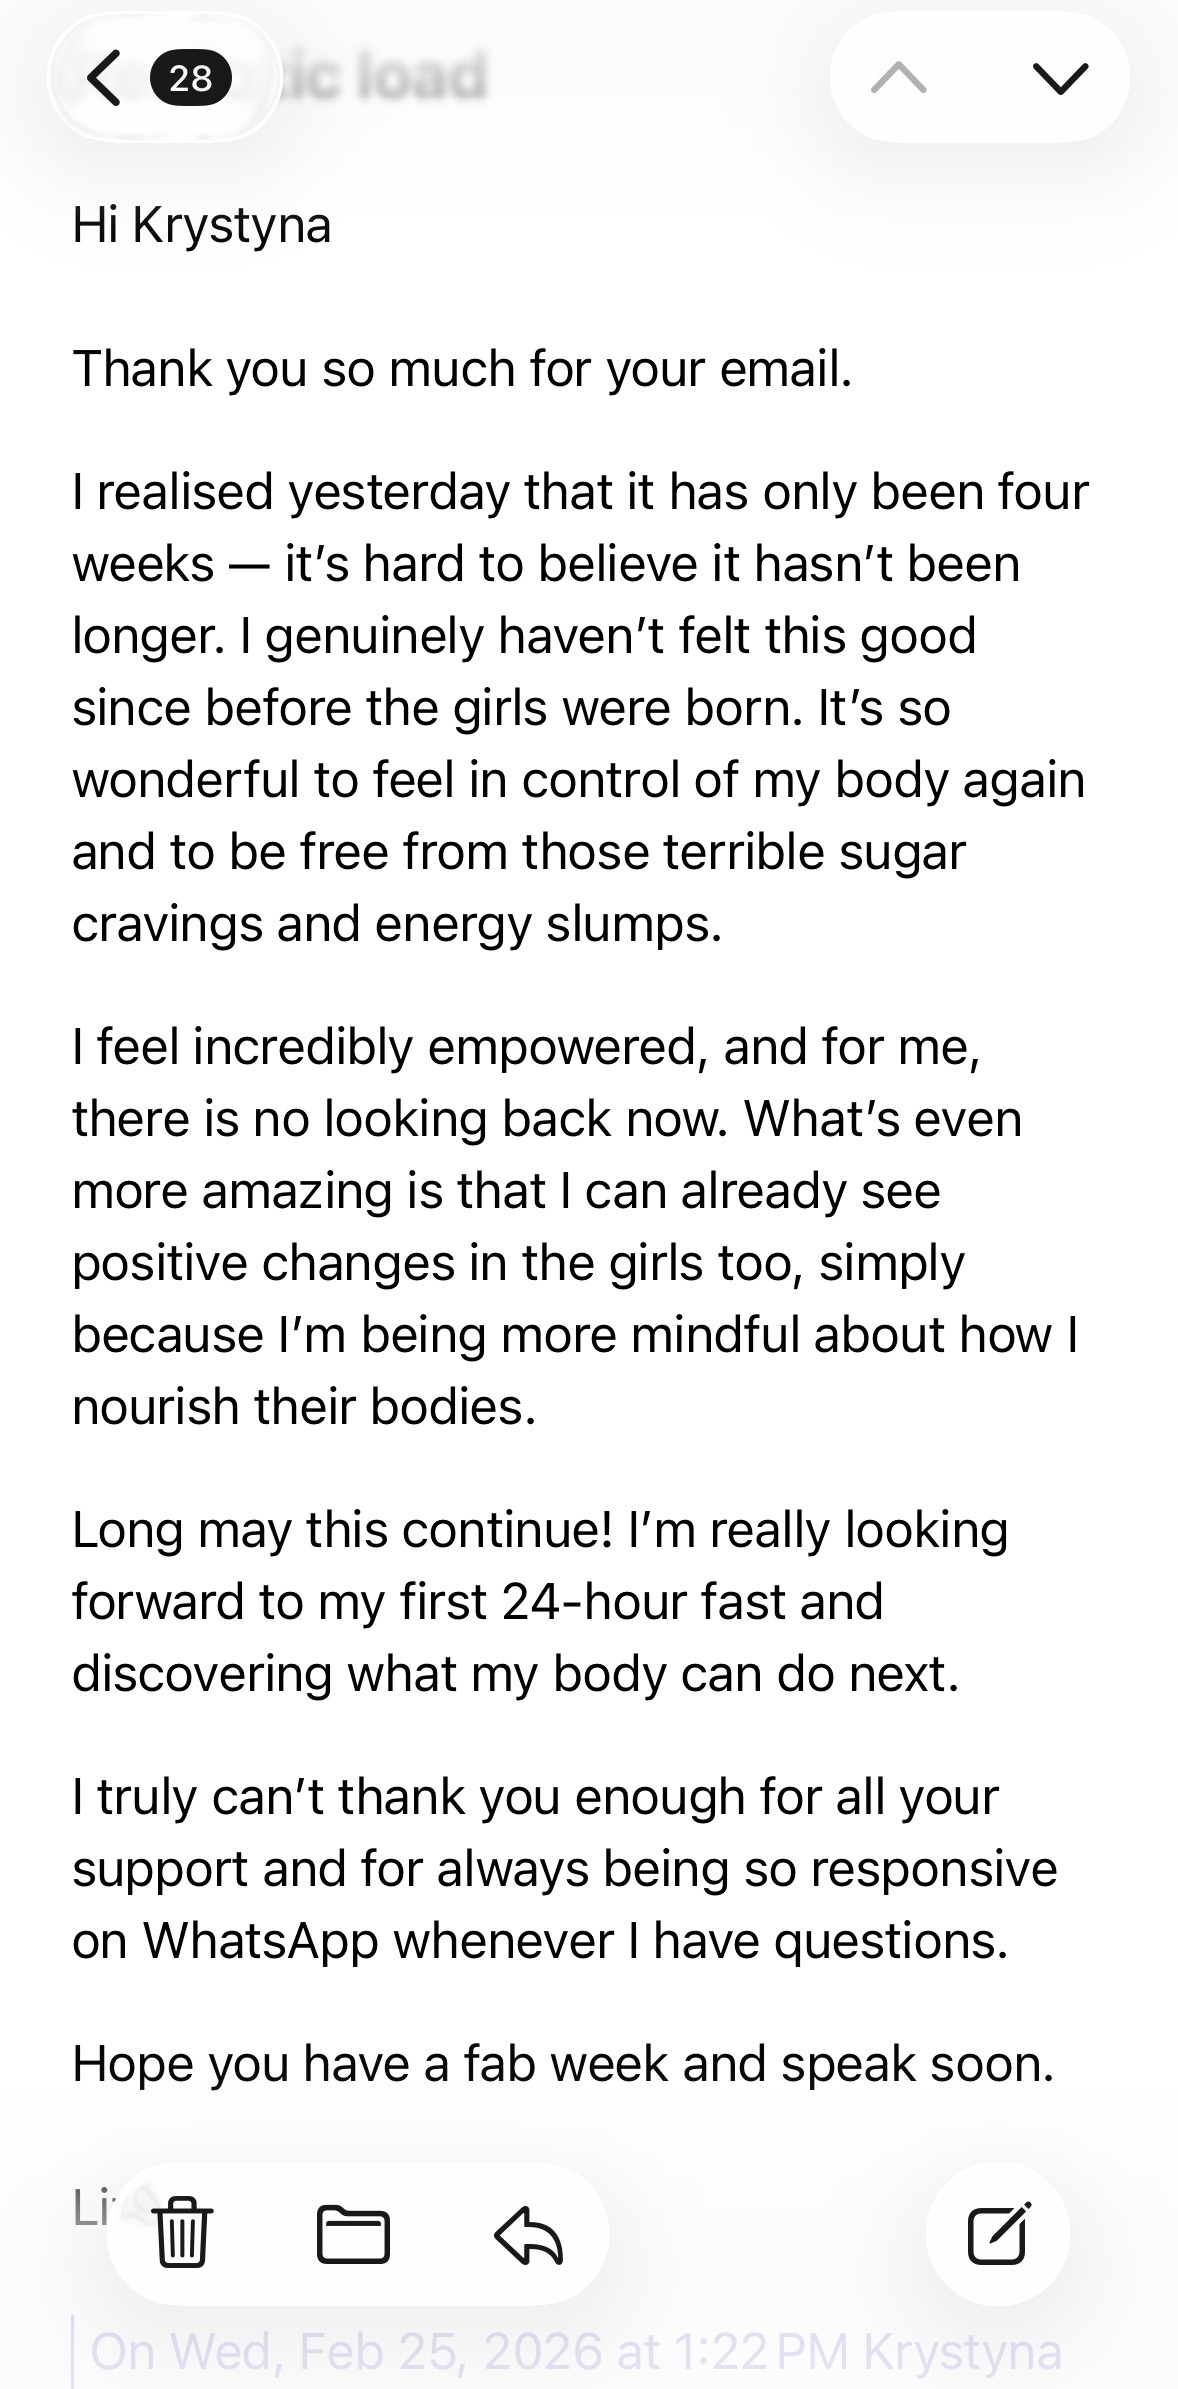
Task: Jump to next message with down chevron
Action: [1059, 78]
